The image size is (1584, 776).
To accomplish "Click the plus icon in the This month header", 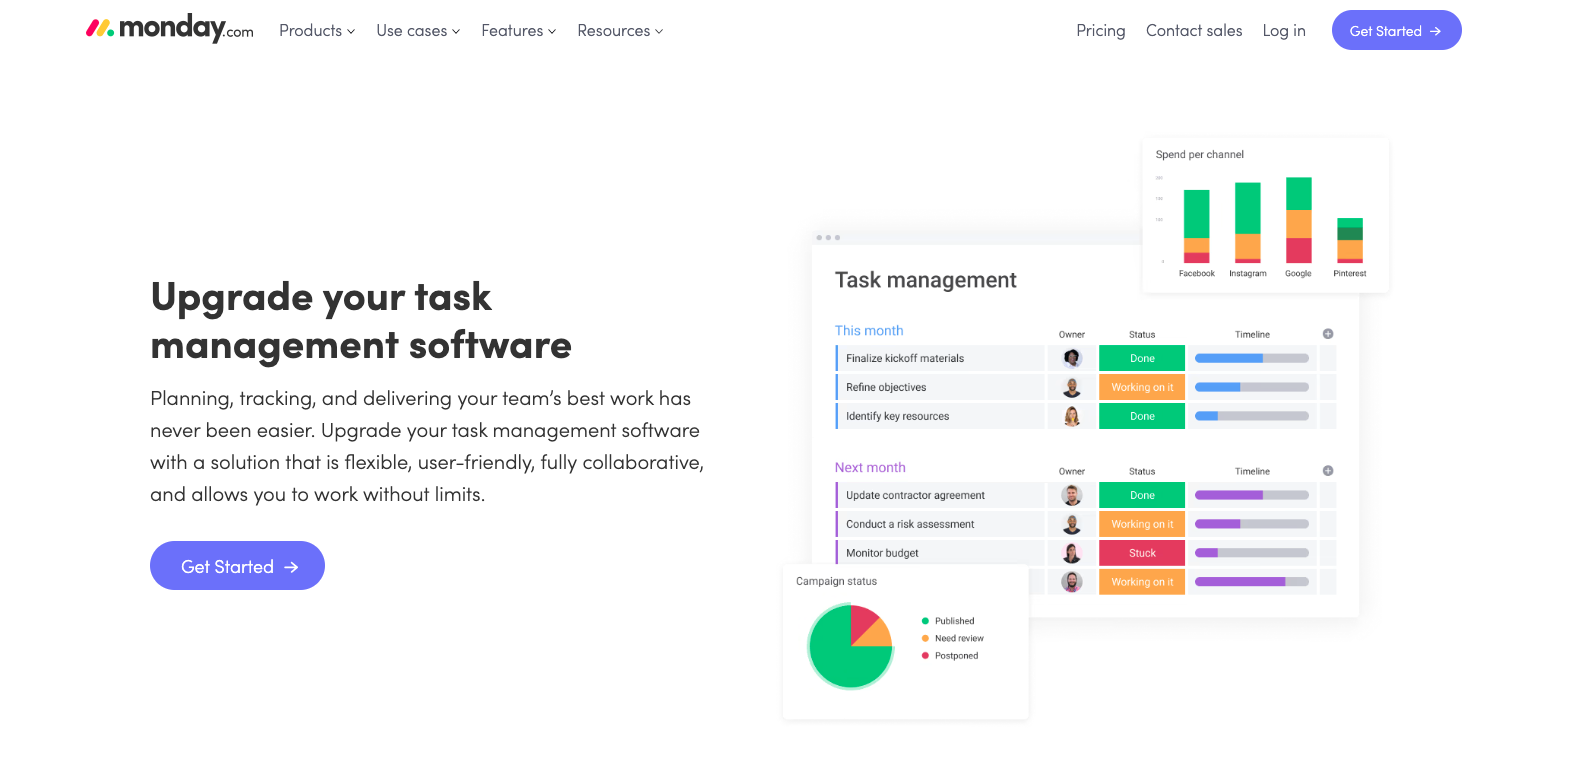I will [x=1328, y=334].
